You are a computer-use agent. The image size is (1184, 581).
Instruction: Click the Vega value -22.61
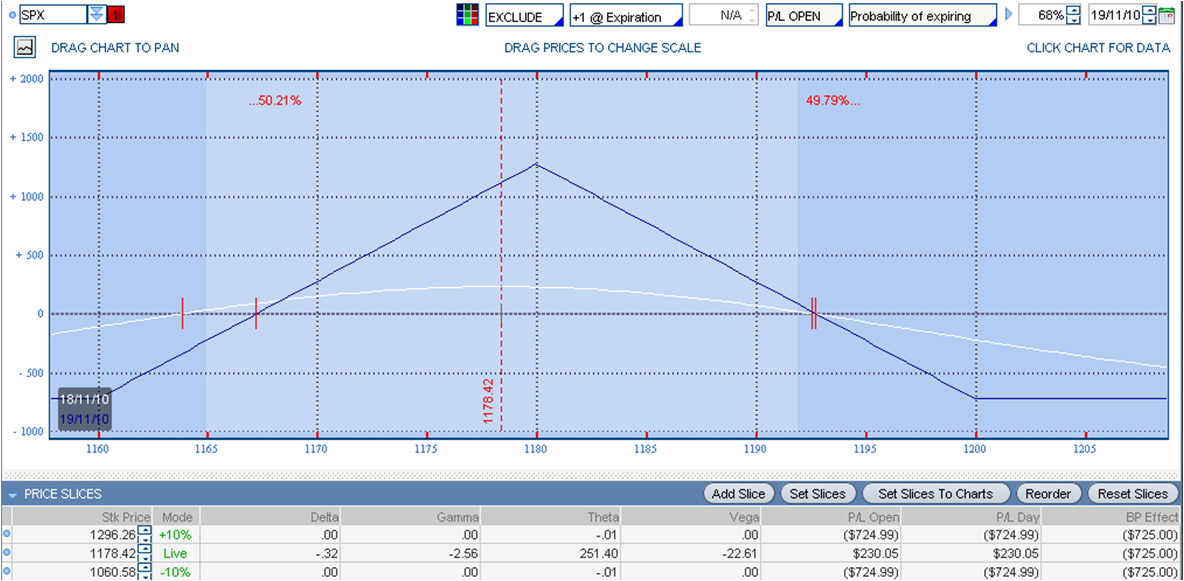pos(742,554)
